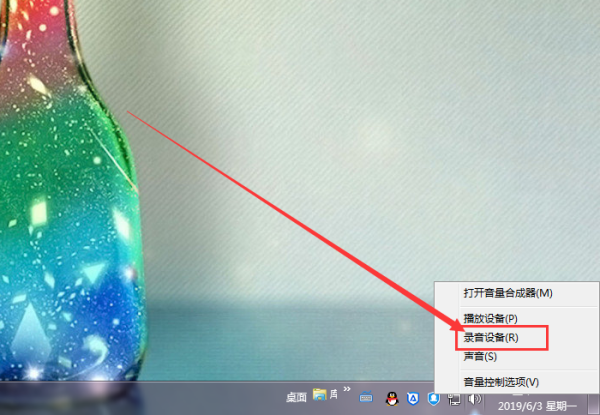Viewport: 600px width, 415px height.
Task: Open 声音(S) from the context menu
Action: pos(480,356)
